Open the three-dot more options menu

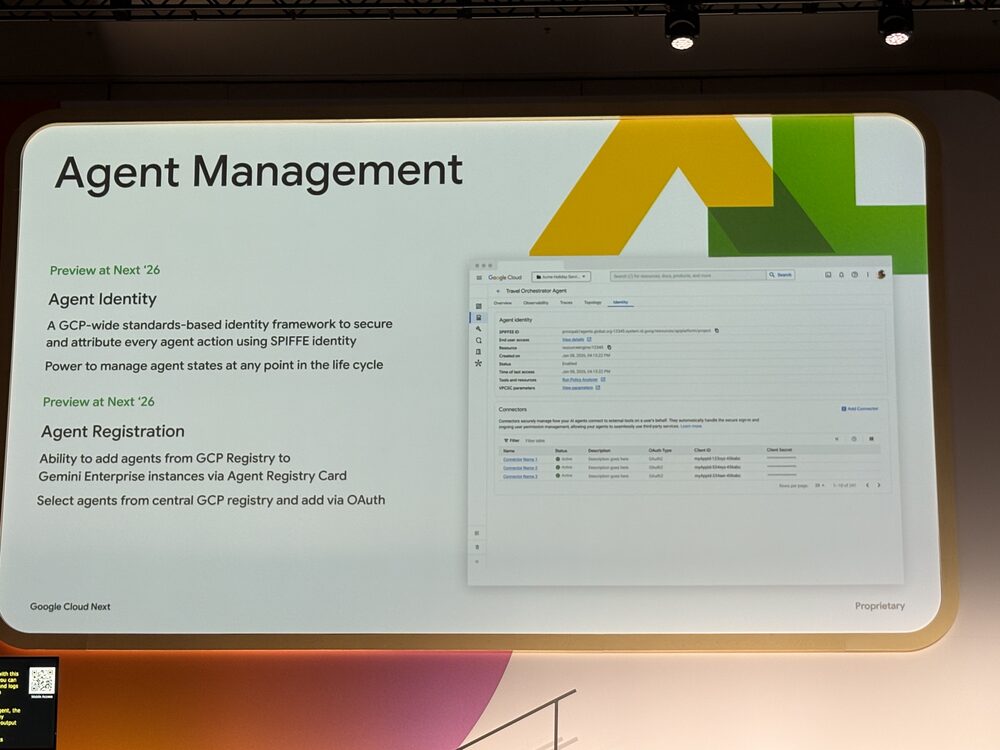pos(867,275)
